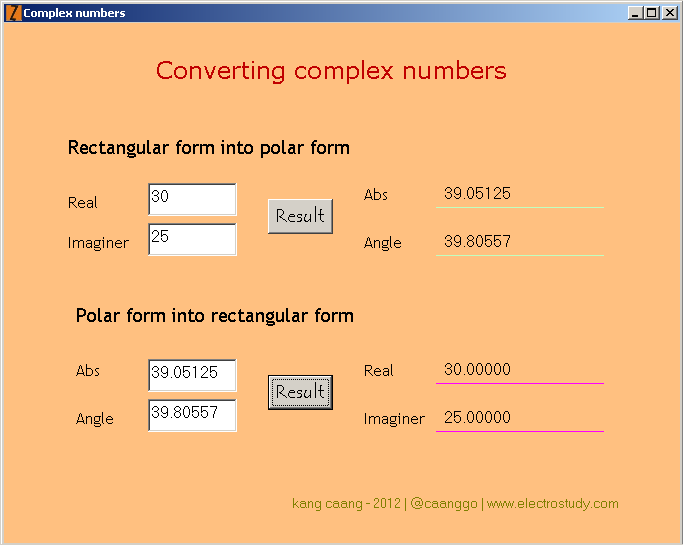Close the Complex numbers window
The image size is (683, 546).
click(669, 13)
